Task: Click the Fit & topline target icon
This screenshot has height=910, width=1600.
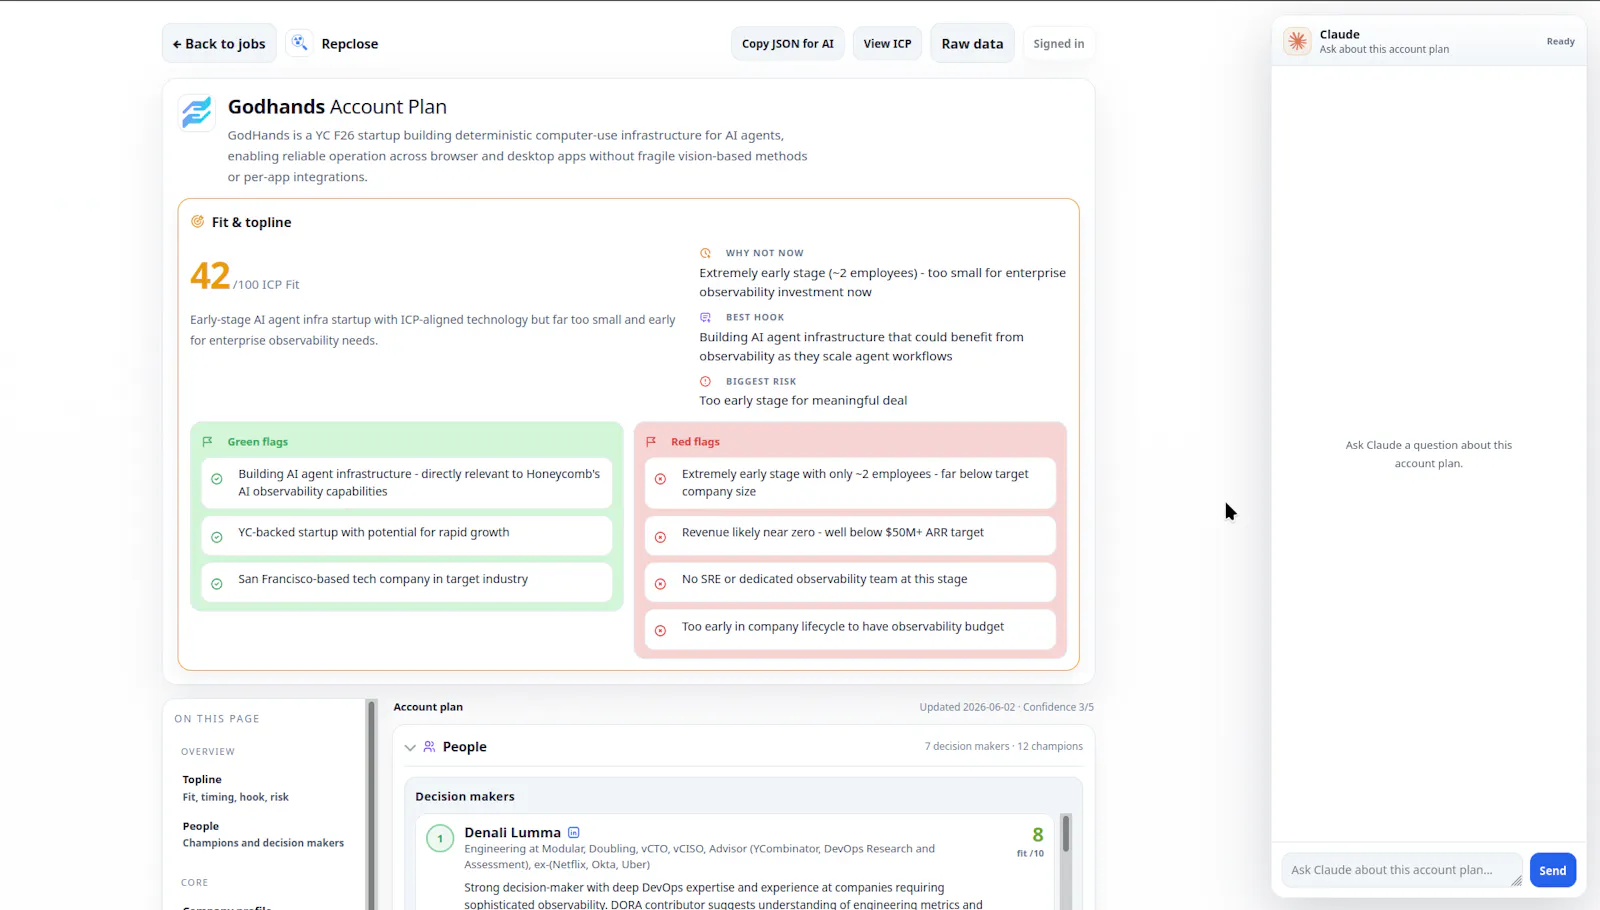Action: click(x=198, y=222)
